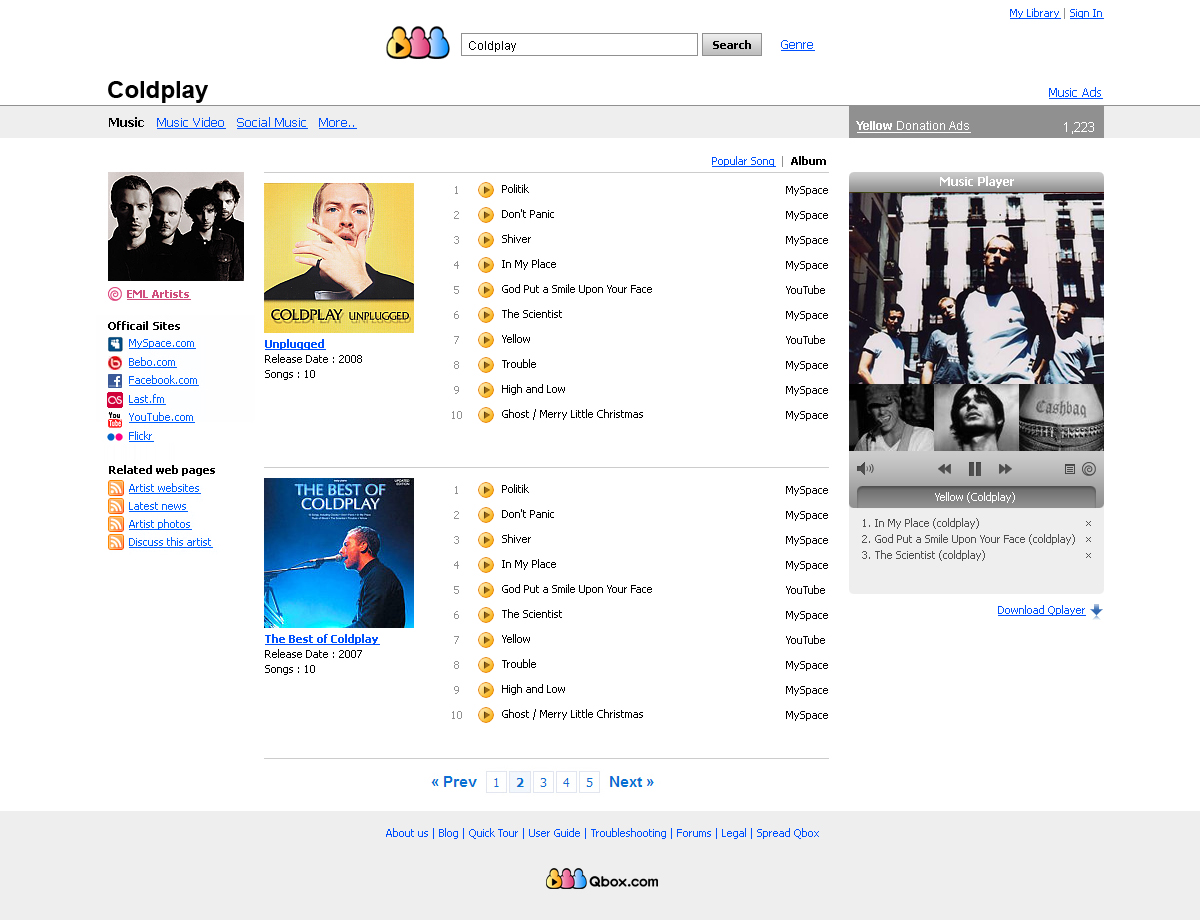1200x920 pixels.
Task: Click the Facebook site icon
Action: point(115,381)
